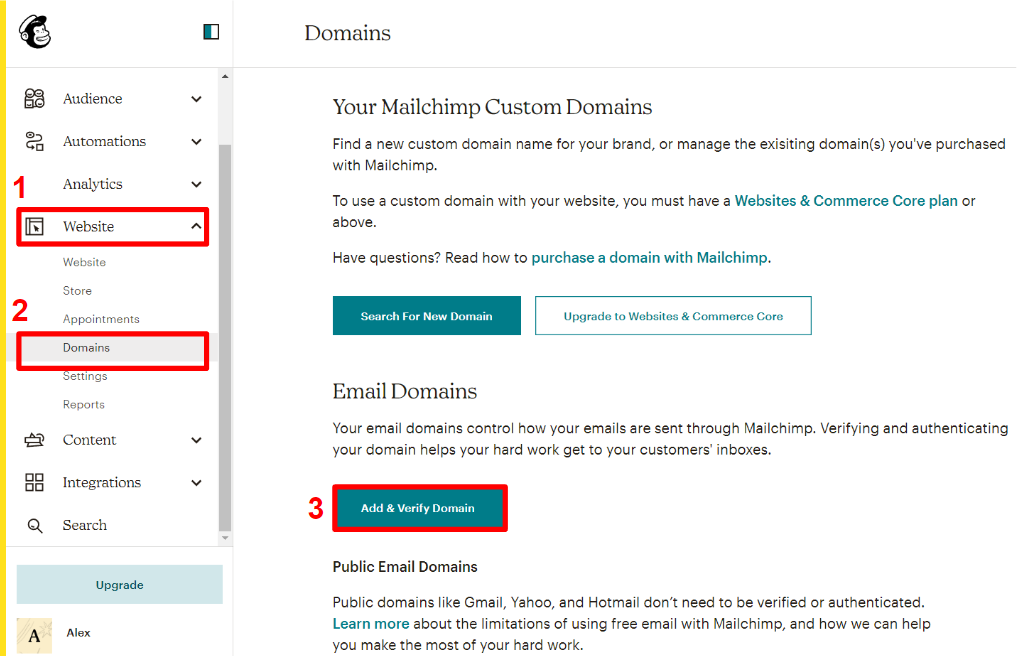
Task: Click the Alex profile avatar
Action: [34, 635]
